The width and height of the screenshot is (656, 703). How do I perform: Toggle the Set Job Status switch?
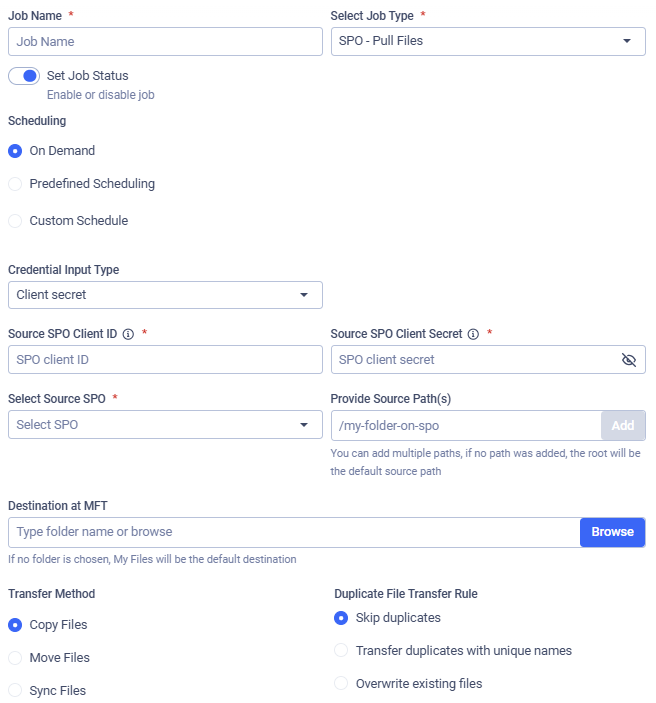(x=24, y=76)
